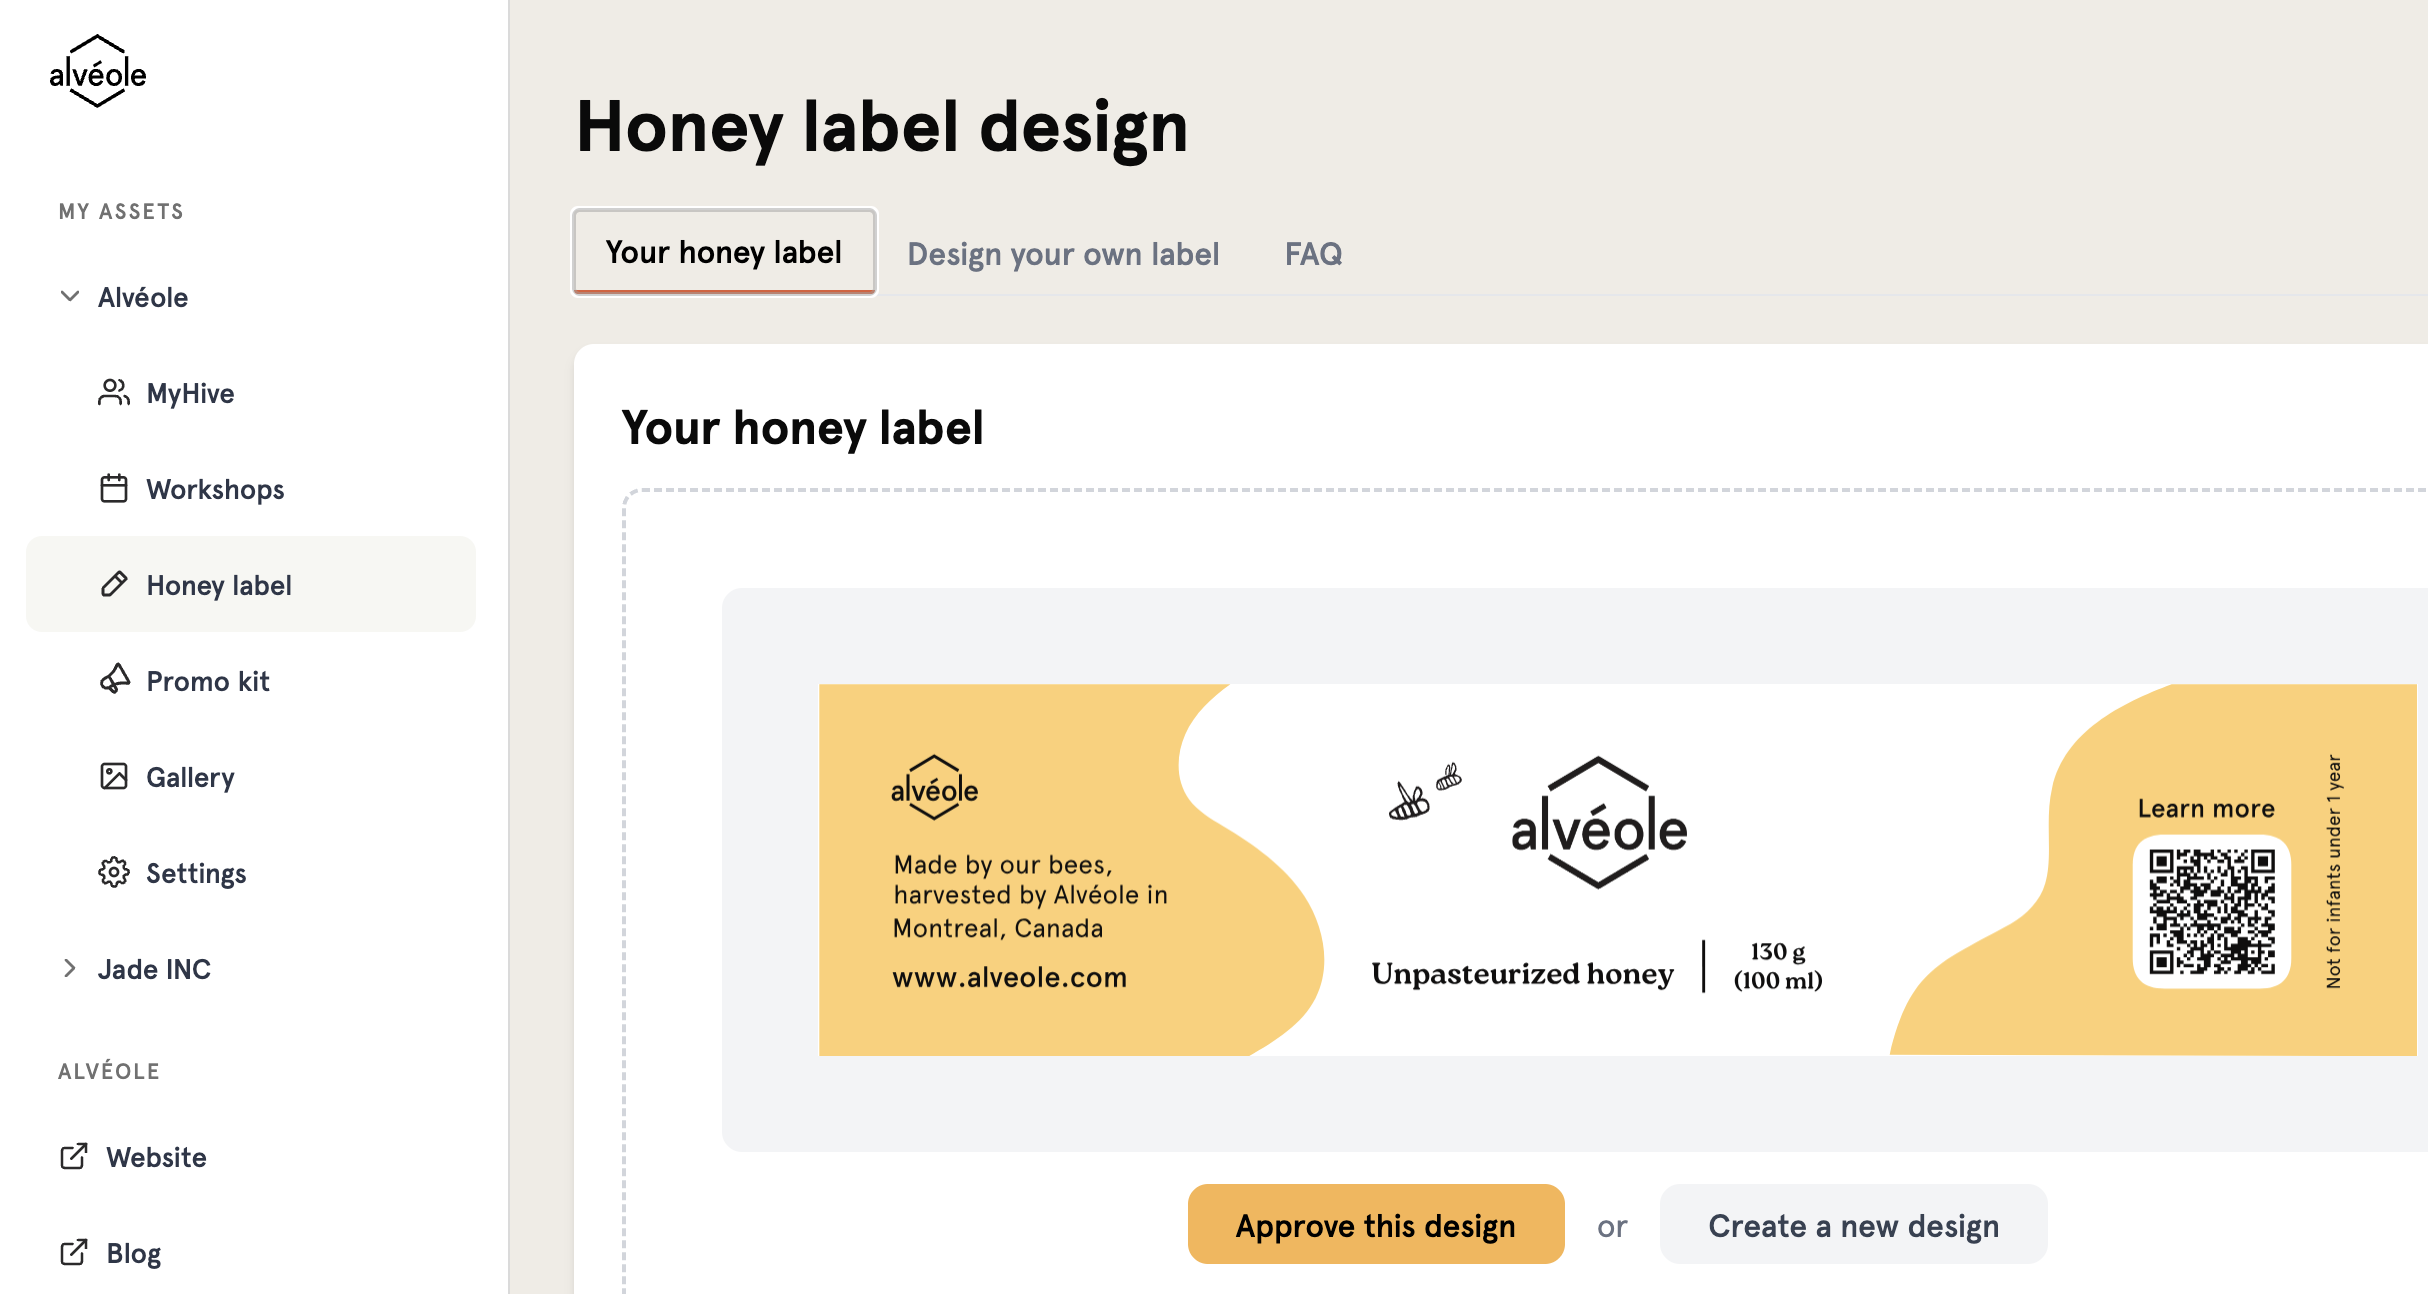Click 'Unpasteurized honey' text on label

1522,973
